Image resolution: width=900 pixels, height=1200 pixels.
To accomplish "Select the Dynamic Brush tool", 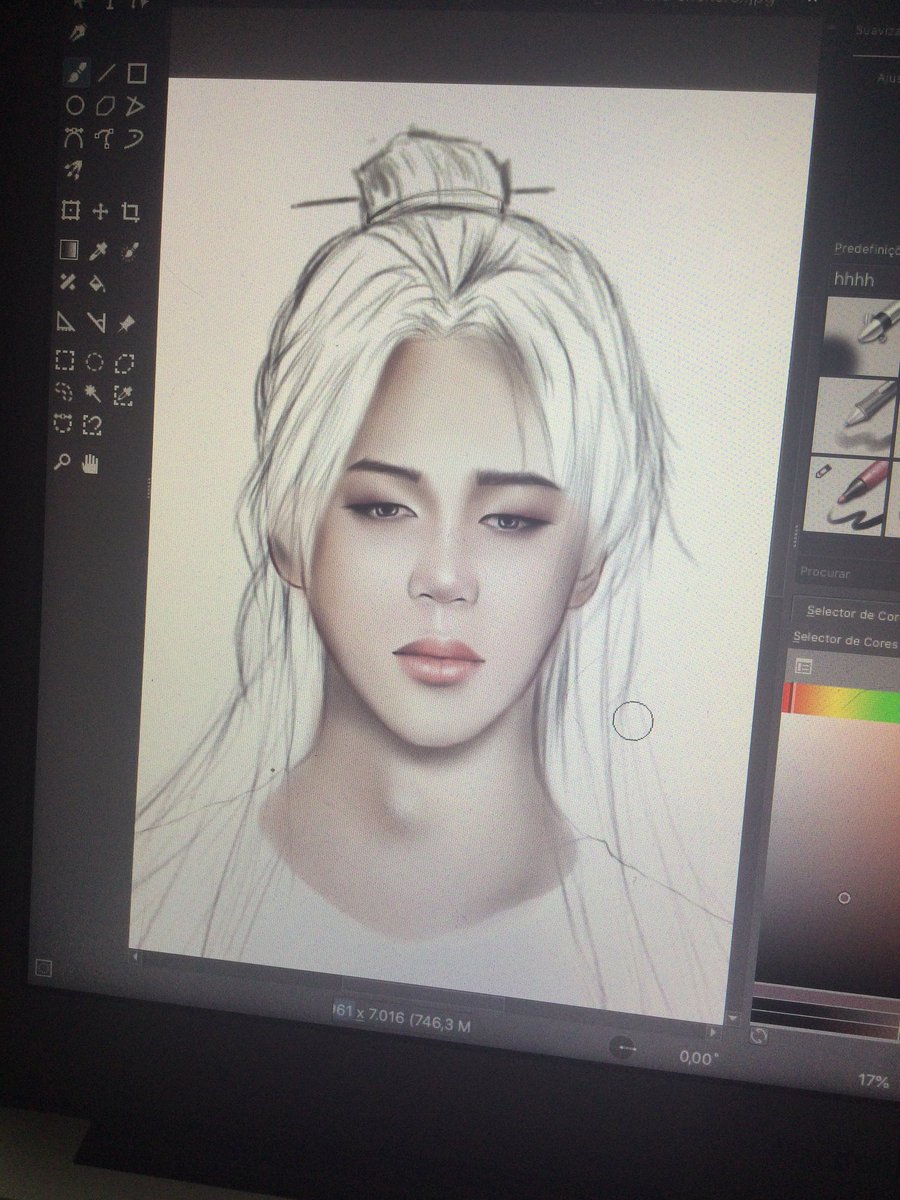I will click(x=135, y=138).
